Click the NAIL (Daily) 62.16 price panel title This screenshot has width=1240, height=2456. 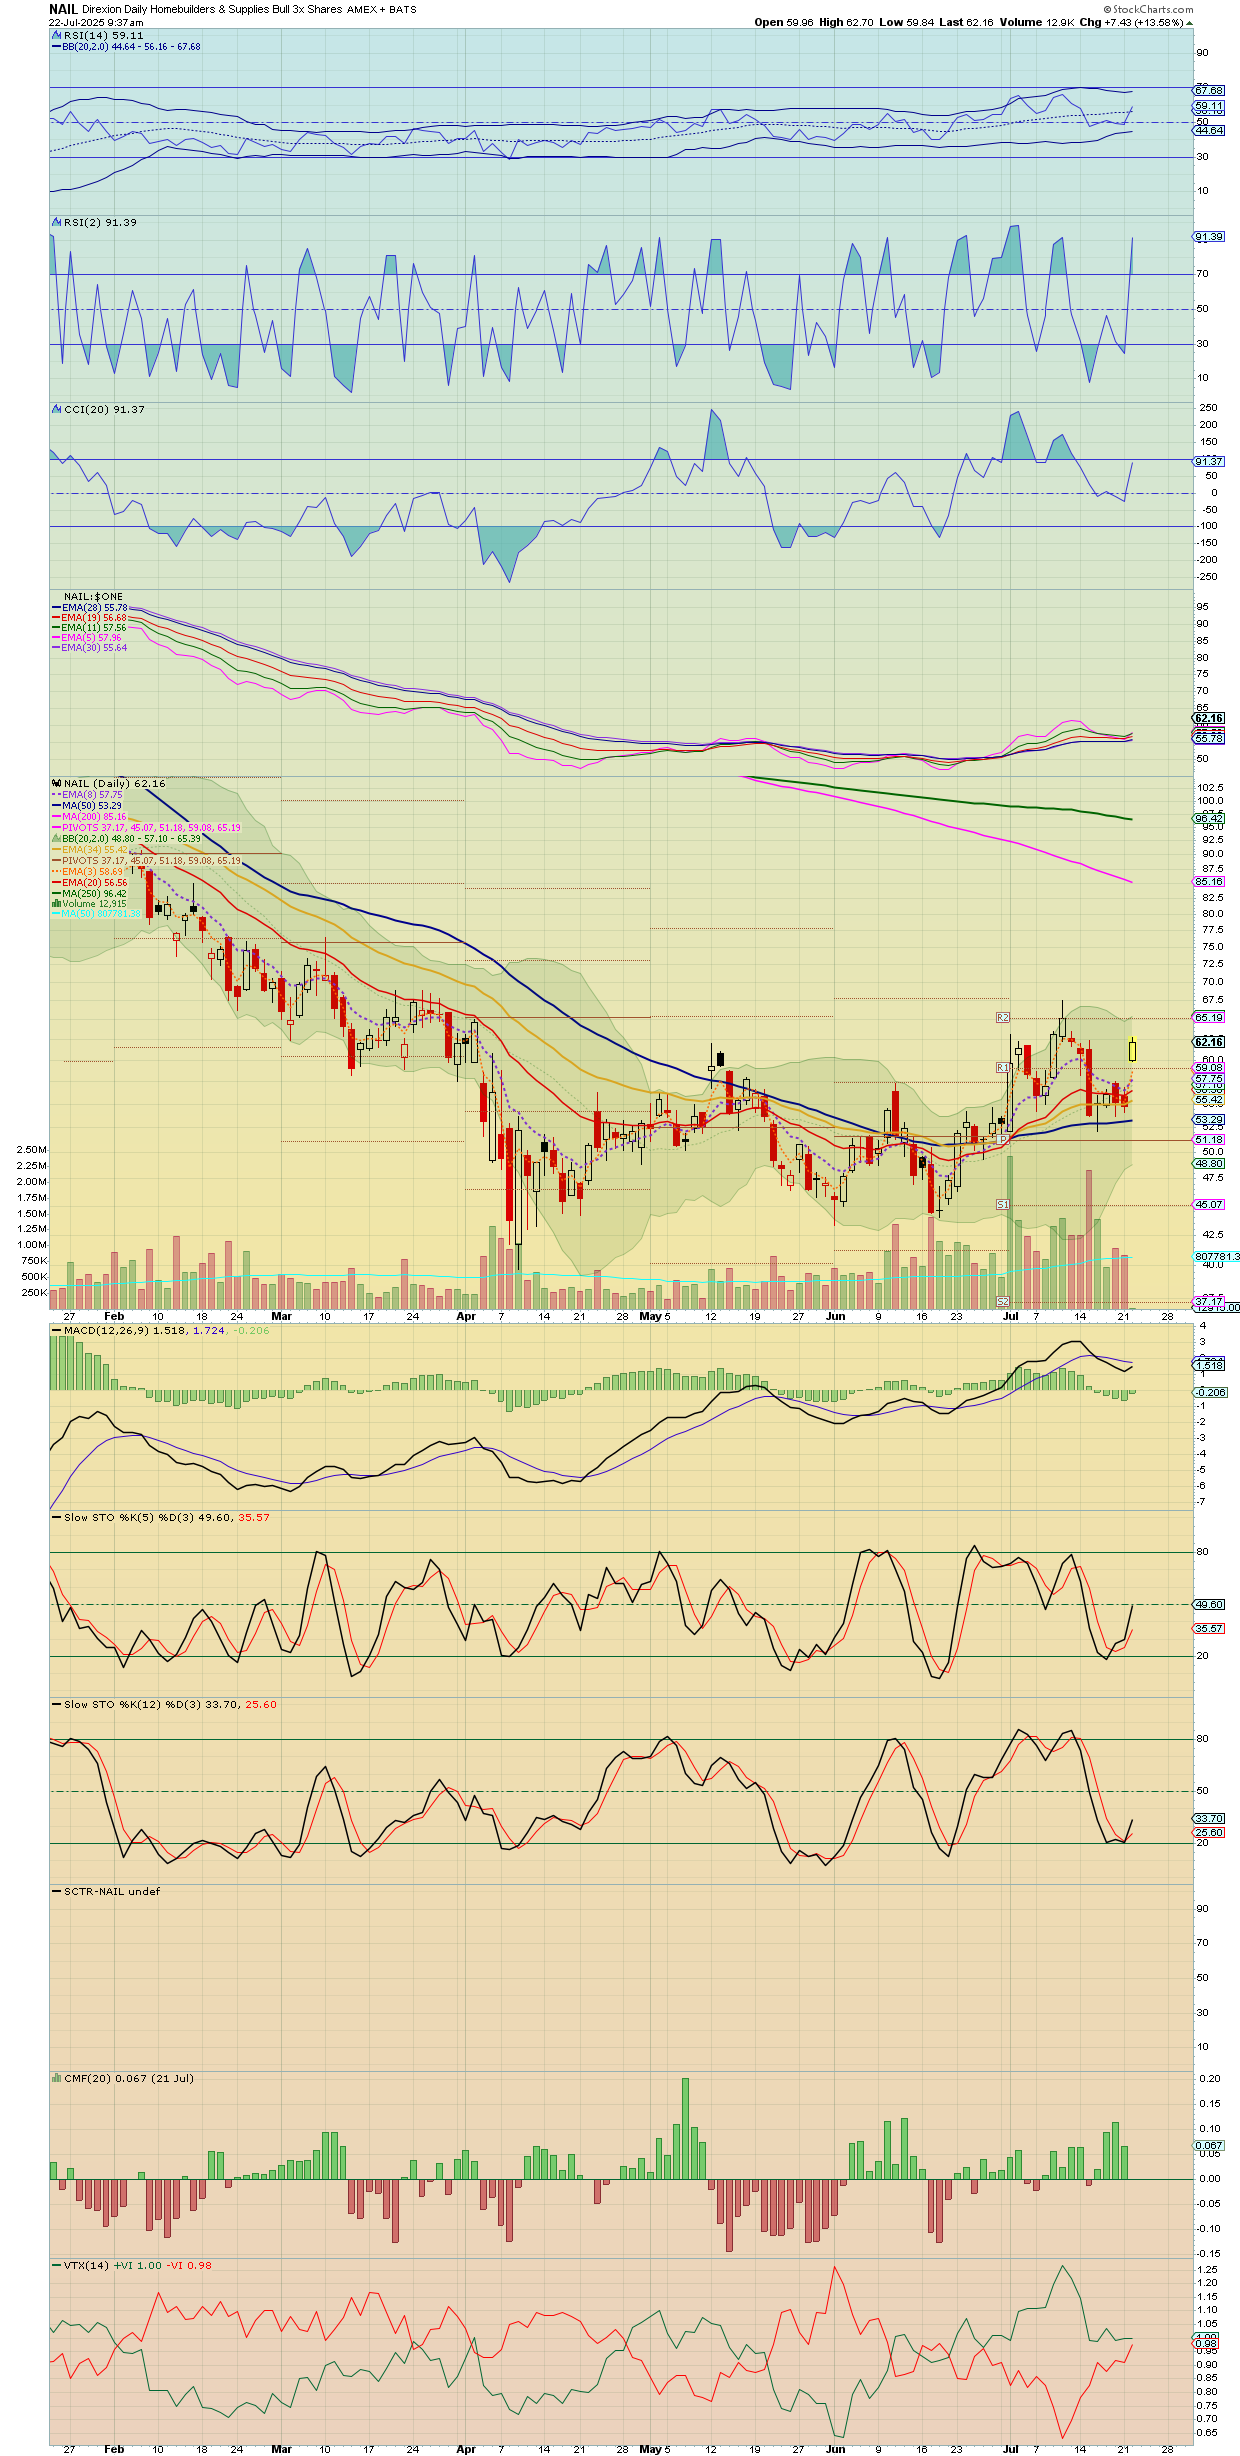click(x=114, y=783)
